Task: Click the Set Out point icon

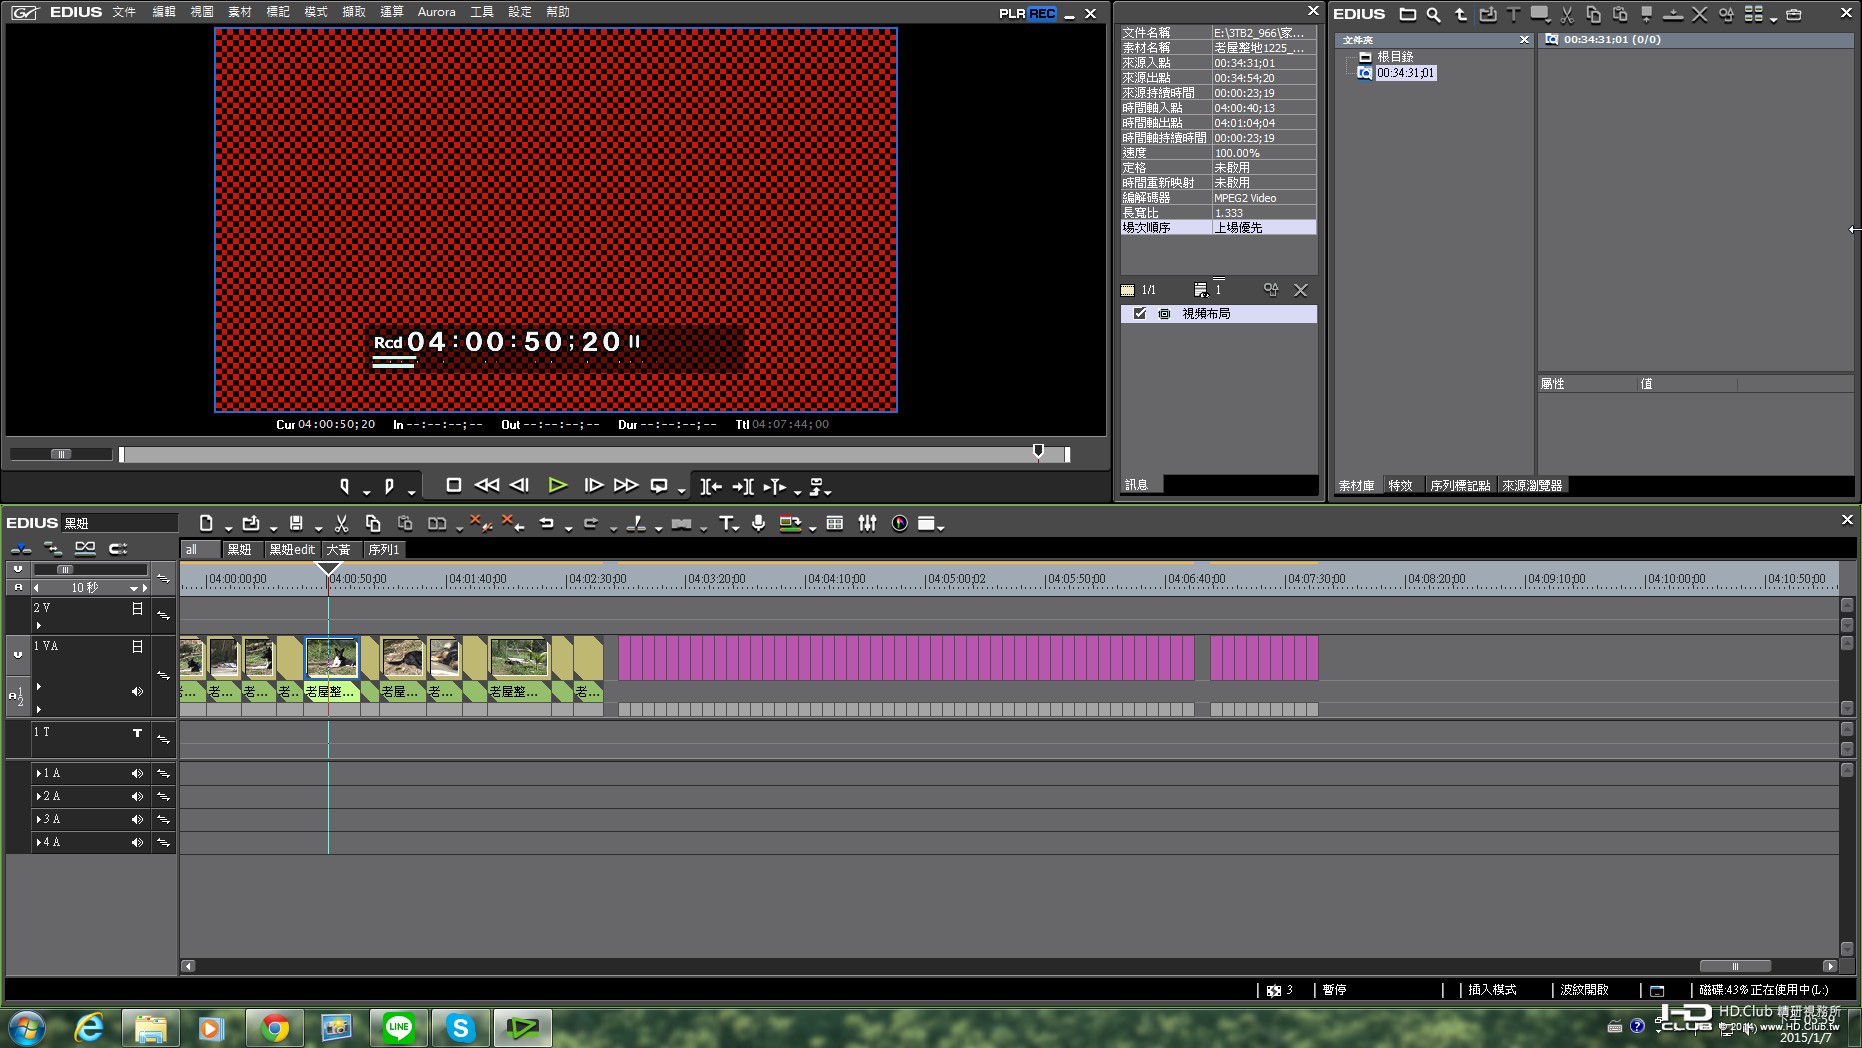Action: coord(389,486)
